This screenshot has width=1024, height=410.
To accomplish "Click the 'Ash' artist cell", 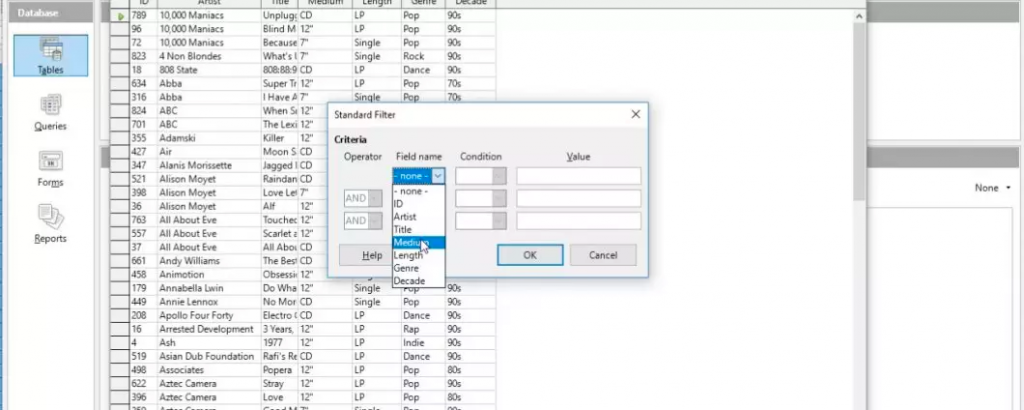I will [209, 343].
